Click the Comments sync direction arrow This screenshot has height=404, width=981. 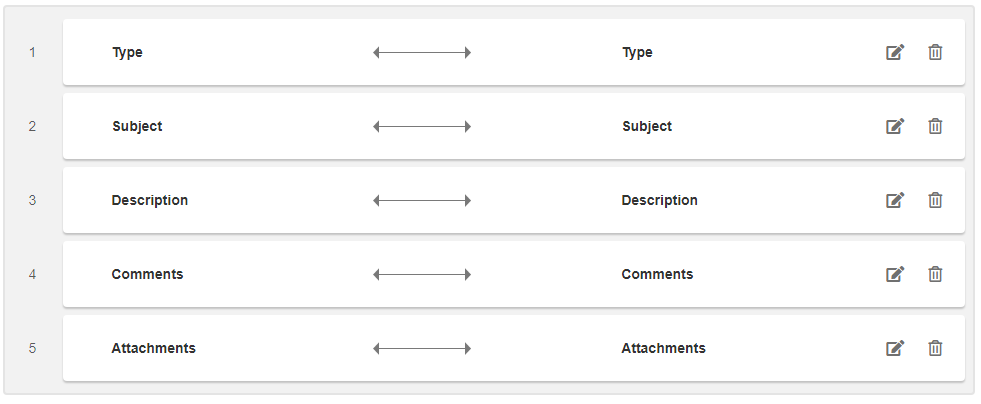pyautogui.click(x=422, y=274)
